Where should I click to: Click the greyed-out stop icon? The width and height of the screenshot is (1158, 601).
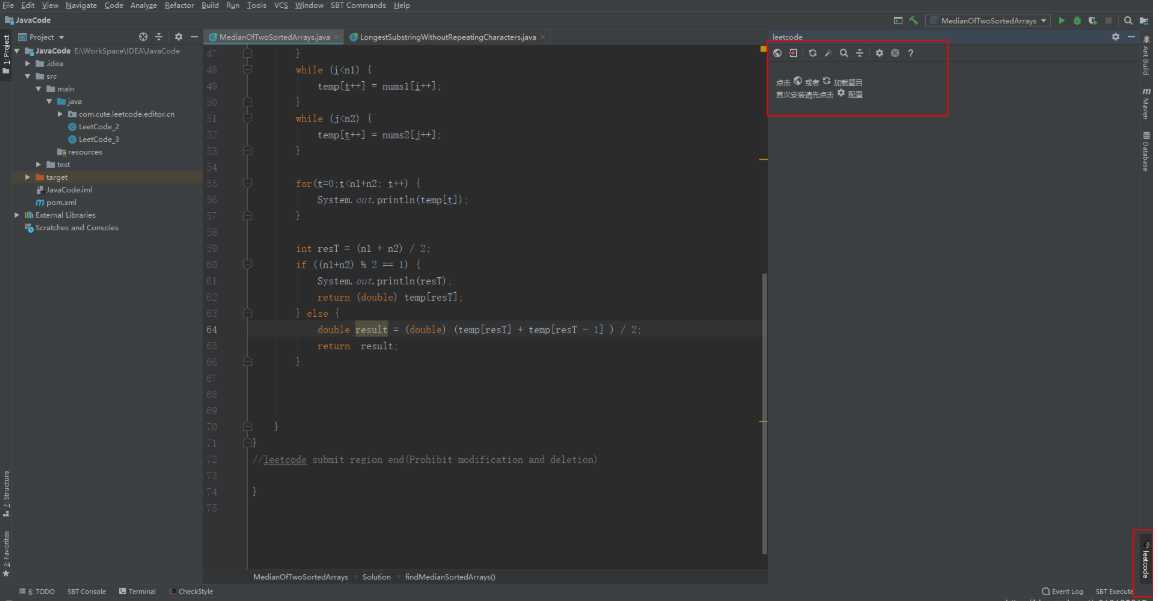pos(1109,21)
